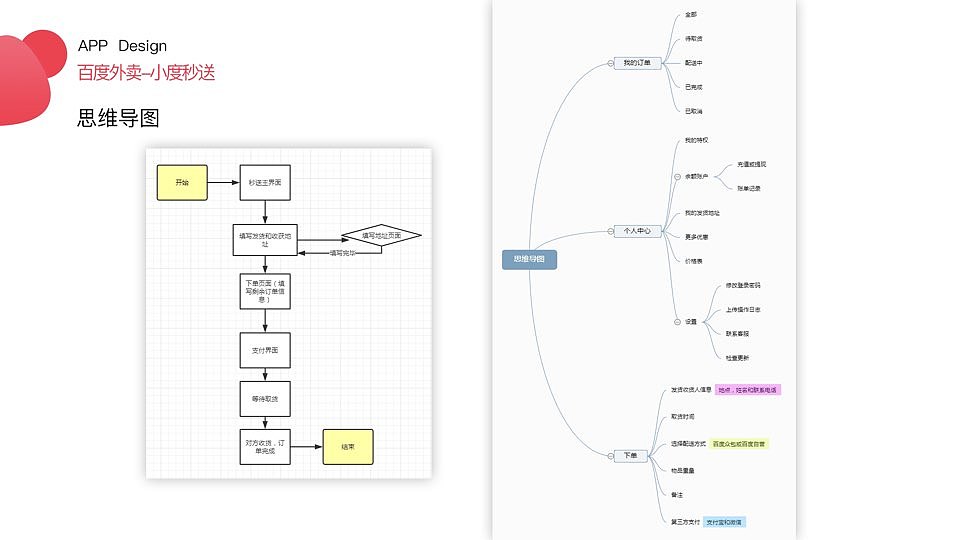
Task: Click the 发货收货人信息 leaf item
Action: coord(691,390)
